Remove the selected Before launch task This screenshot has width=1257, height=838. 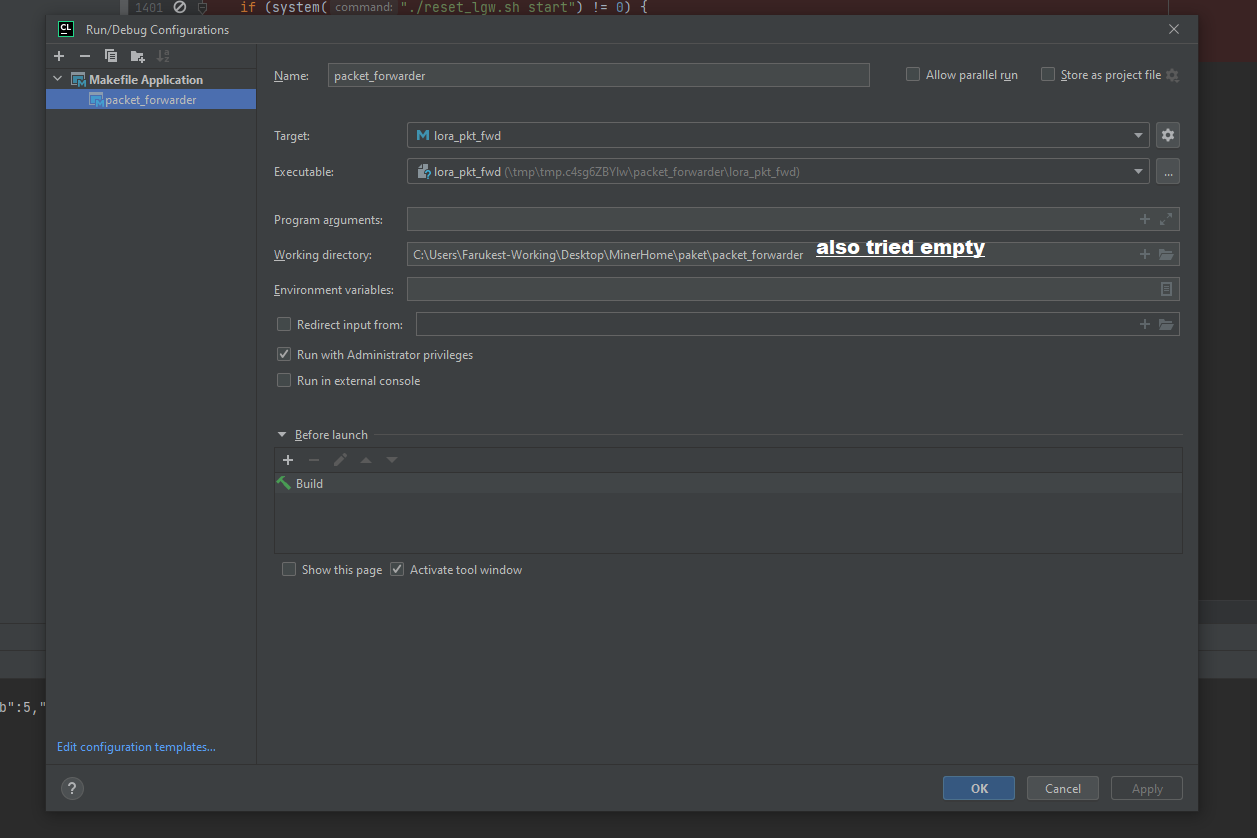click(314, 460)
